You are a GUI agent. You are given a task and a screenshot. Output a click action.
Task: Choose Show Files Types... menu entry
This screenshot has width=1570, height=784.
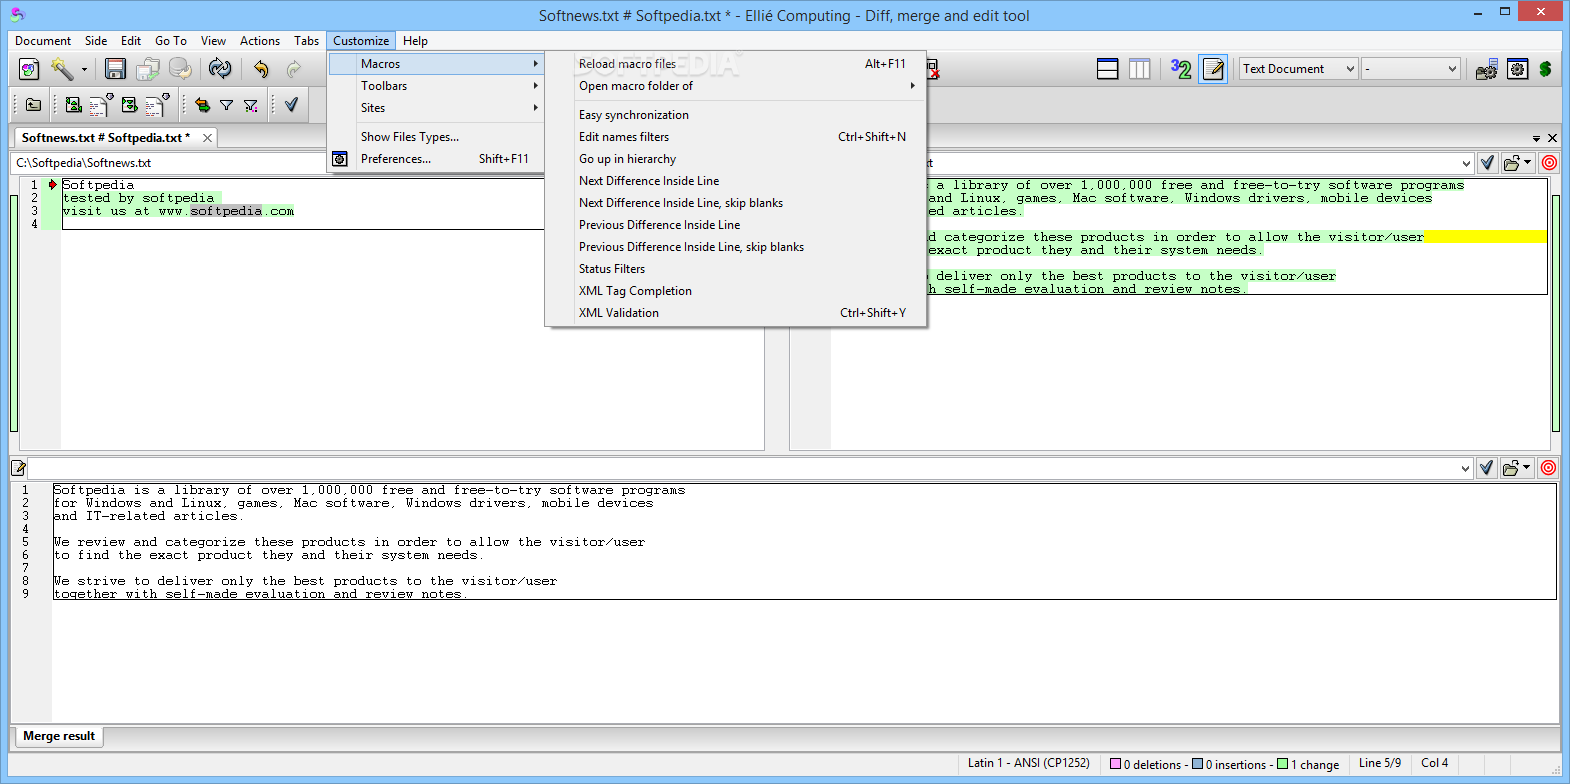(436, 137)
